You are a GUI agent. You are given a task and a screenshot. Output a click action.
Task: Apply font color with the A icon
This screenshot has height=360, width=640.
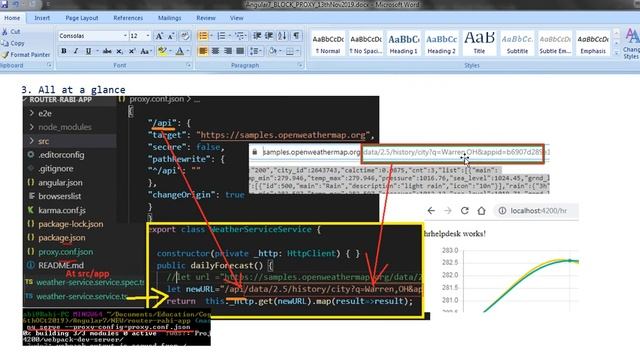(x=180, y=51)
